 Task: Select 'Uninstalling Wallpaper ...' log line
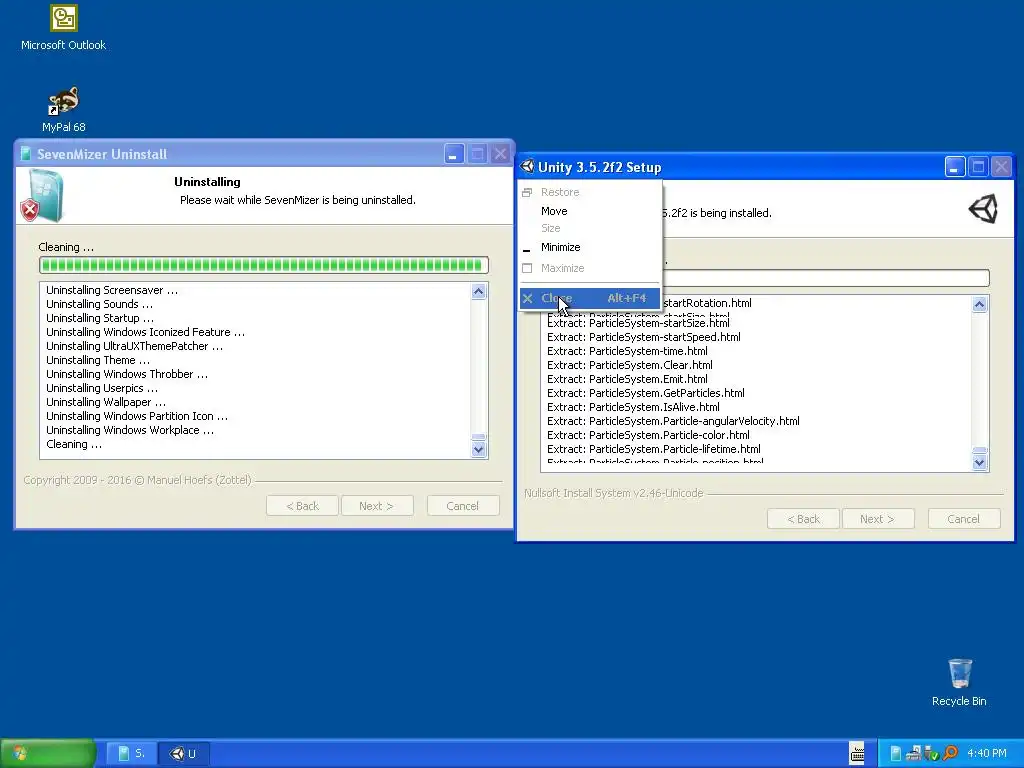click(x=106, y=402)
